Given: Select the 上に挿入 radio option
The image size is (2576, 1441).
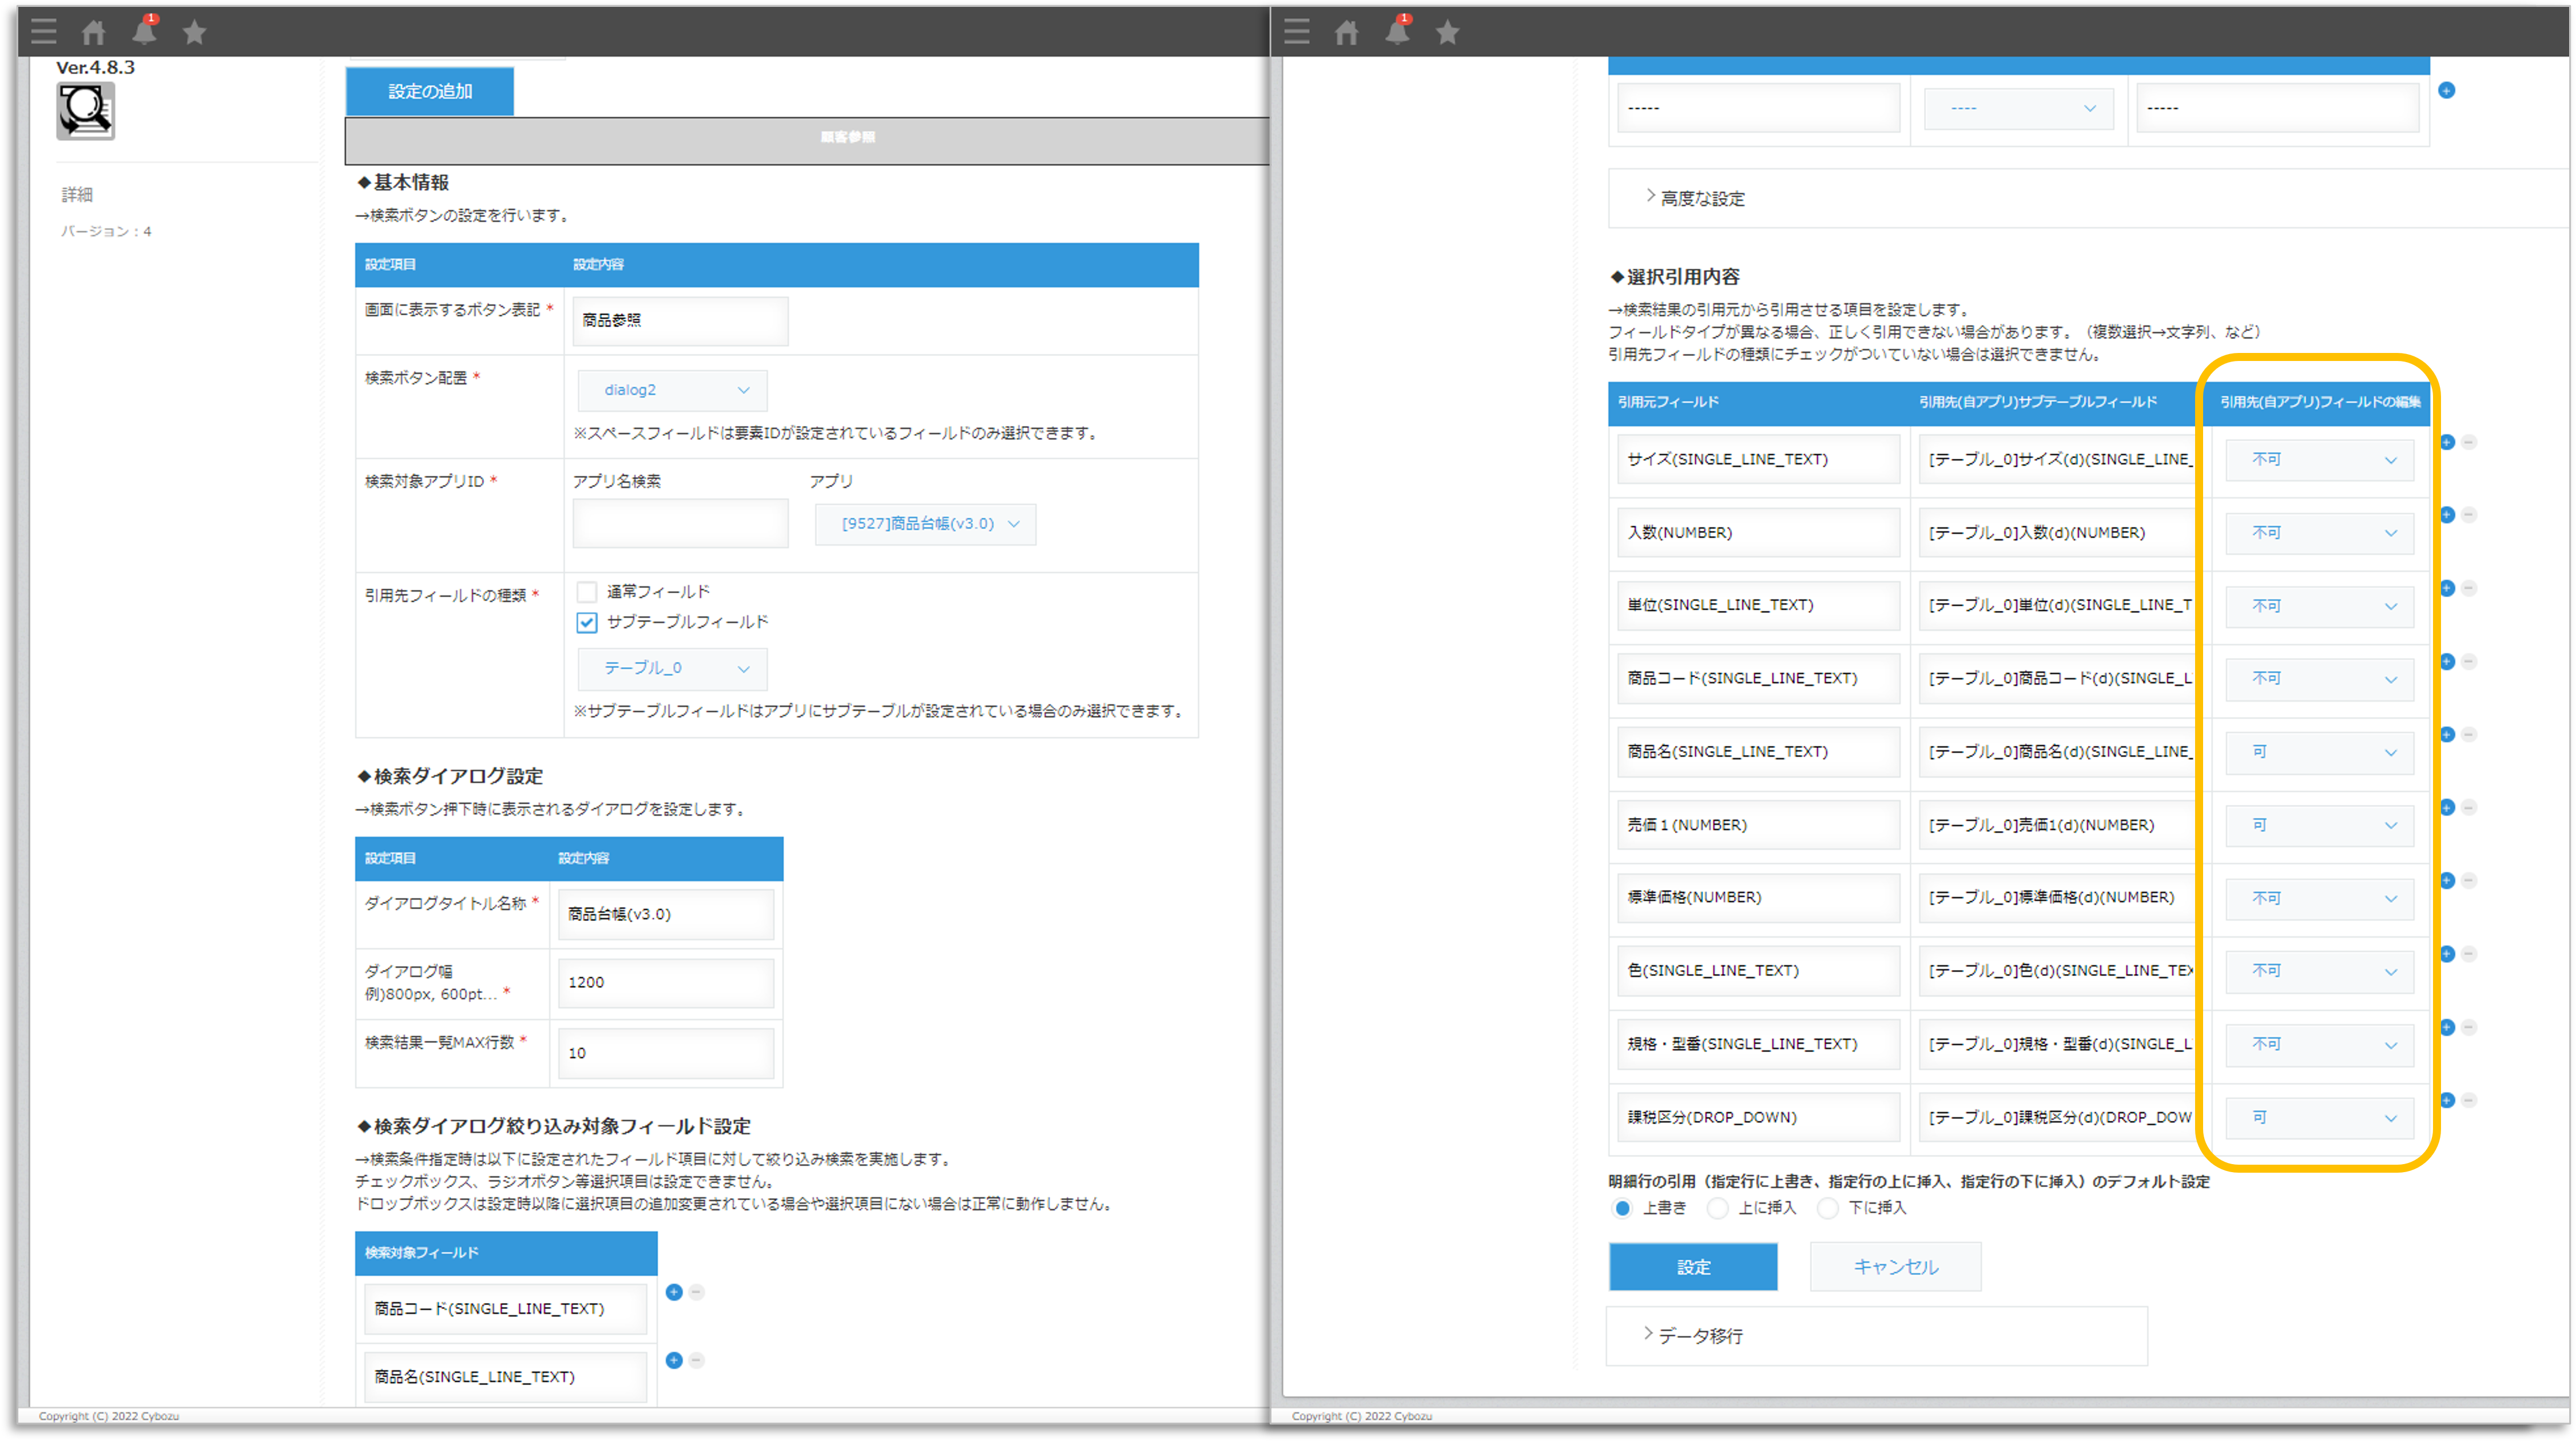Looking at the screenshot, I should coord(1718,1208).
